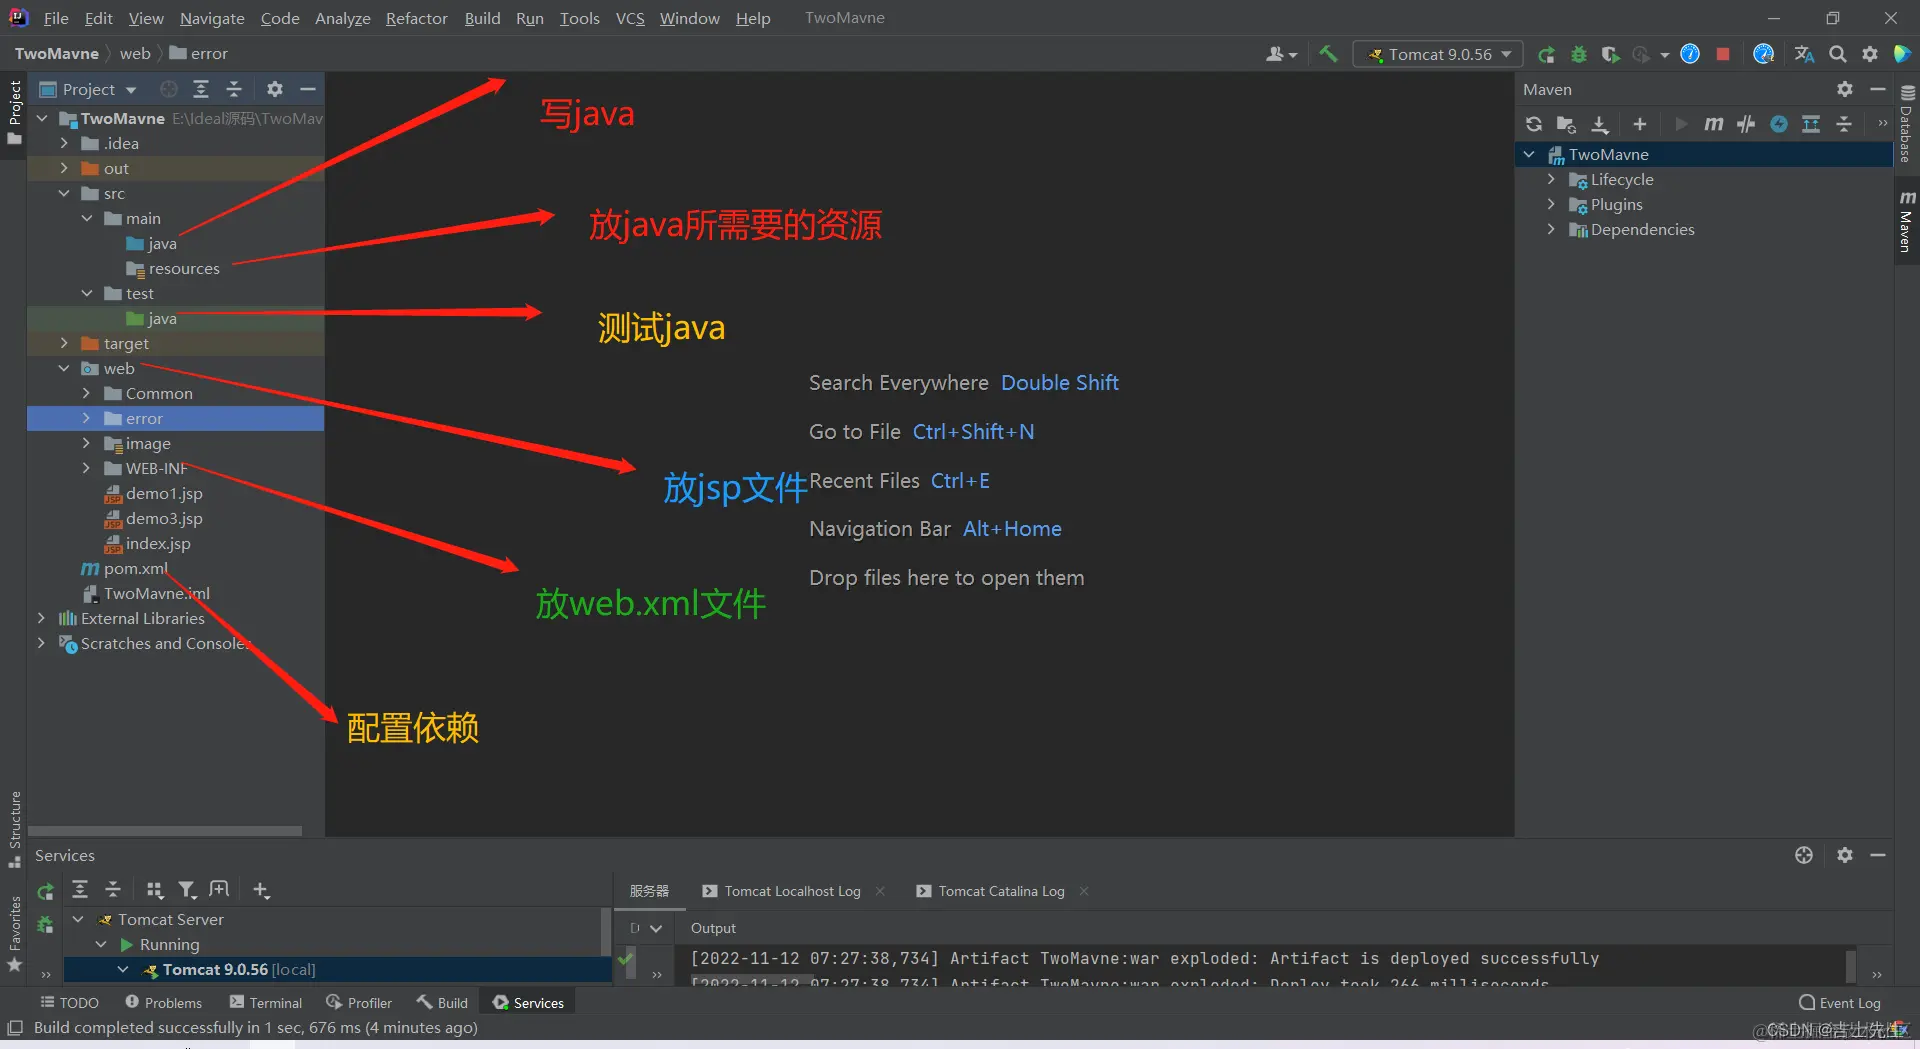Collapse the Tomcat Server node in Services
Image resolution: width=1920 pixels, height=1049 pixels.
click(78, 919)
